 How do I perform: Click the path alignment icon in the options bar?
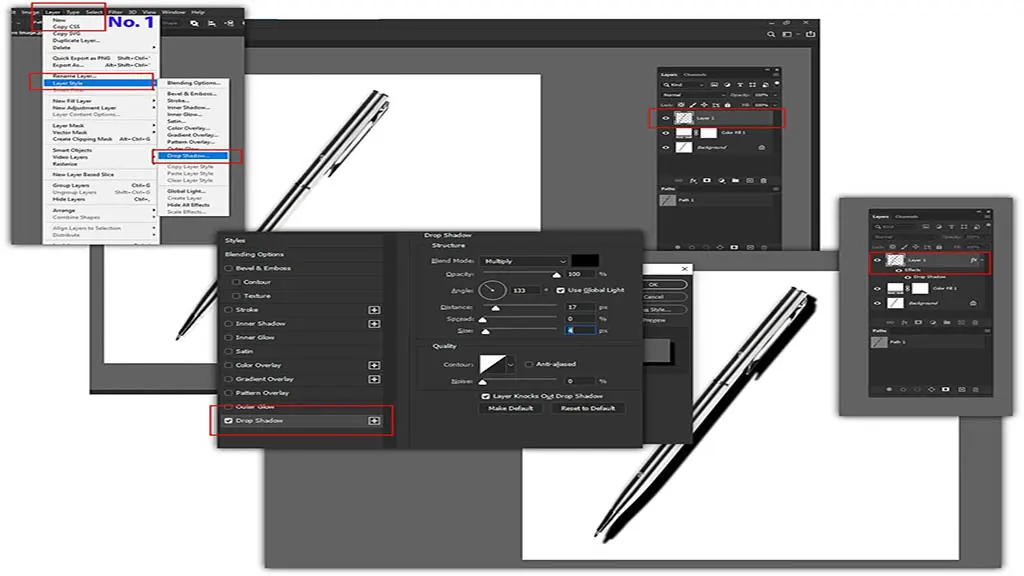212,23
